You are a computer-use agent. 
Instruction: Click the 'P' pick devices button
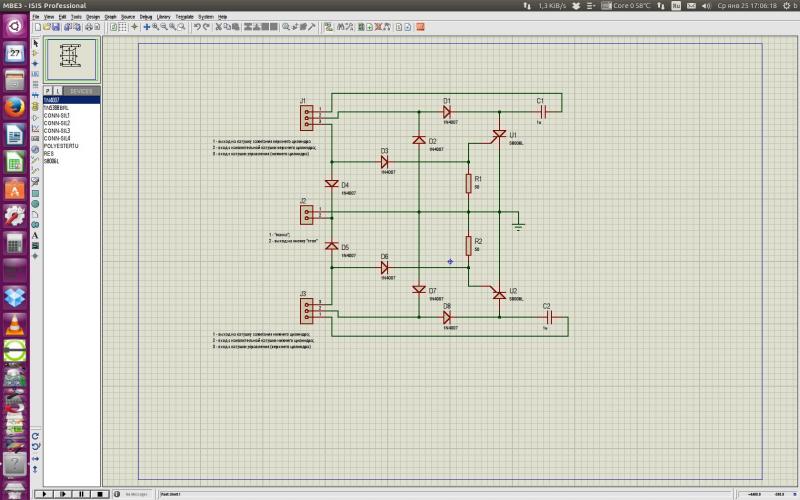47,91
